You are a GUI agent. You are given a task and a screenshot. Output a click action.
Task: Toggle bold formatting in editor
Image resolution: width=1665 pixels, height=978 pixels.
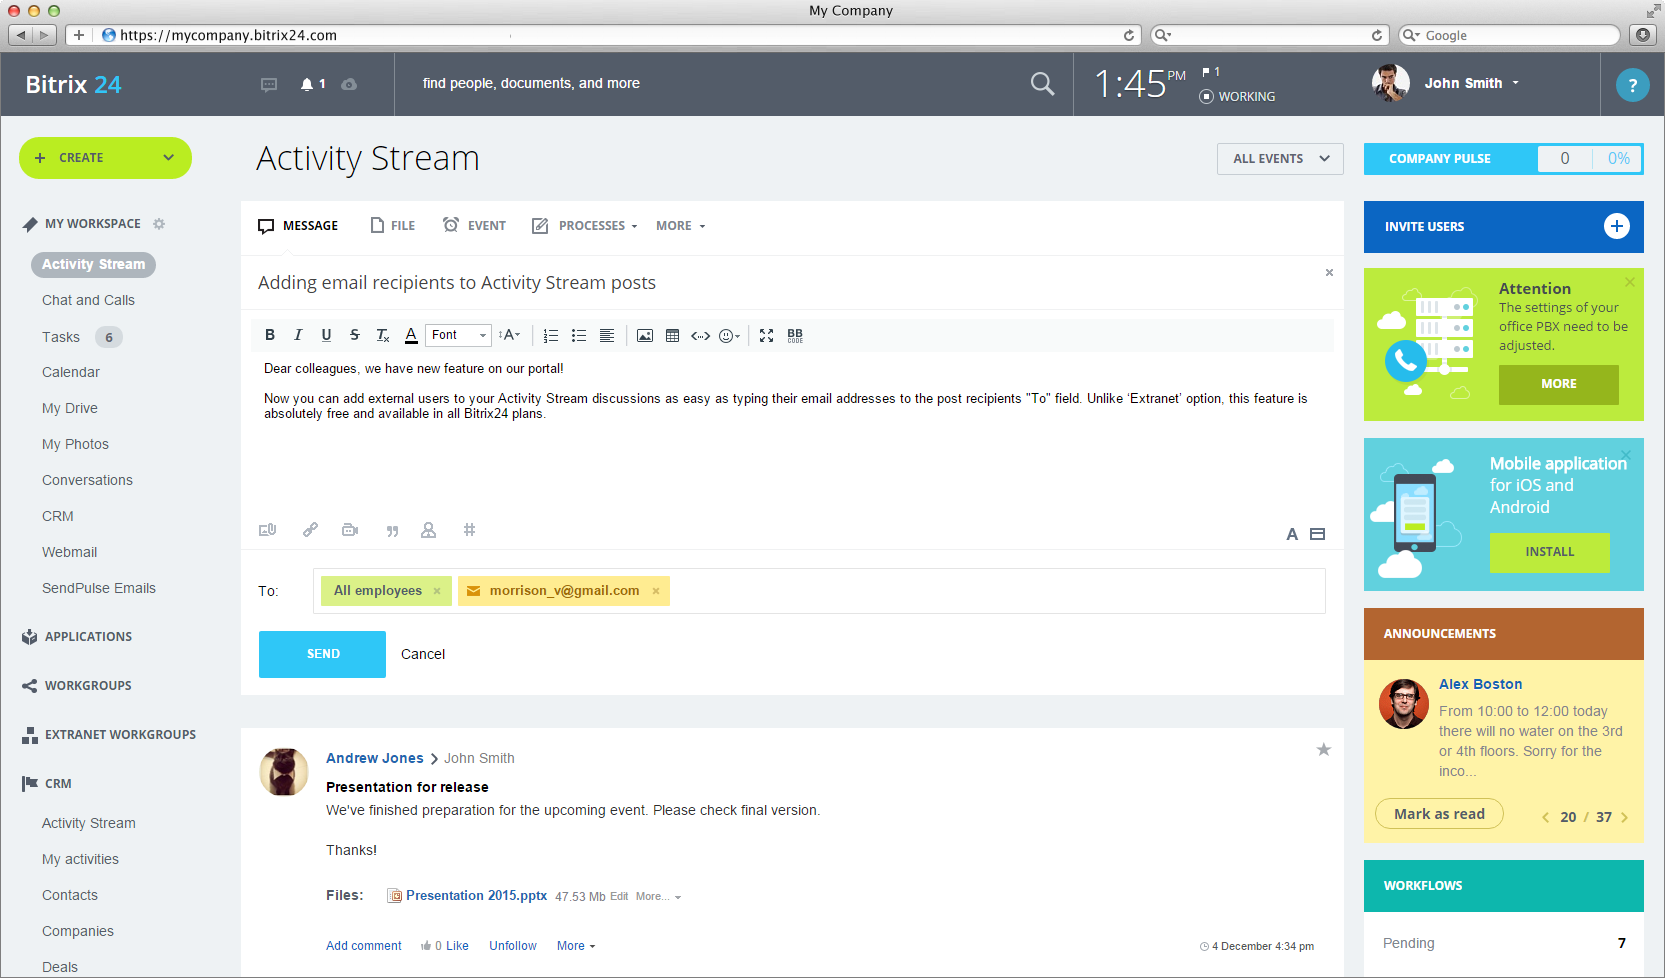pyautogui.click(x=270, y=335)
